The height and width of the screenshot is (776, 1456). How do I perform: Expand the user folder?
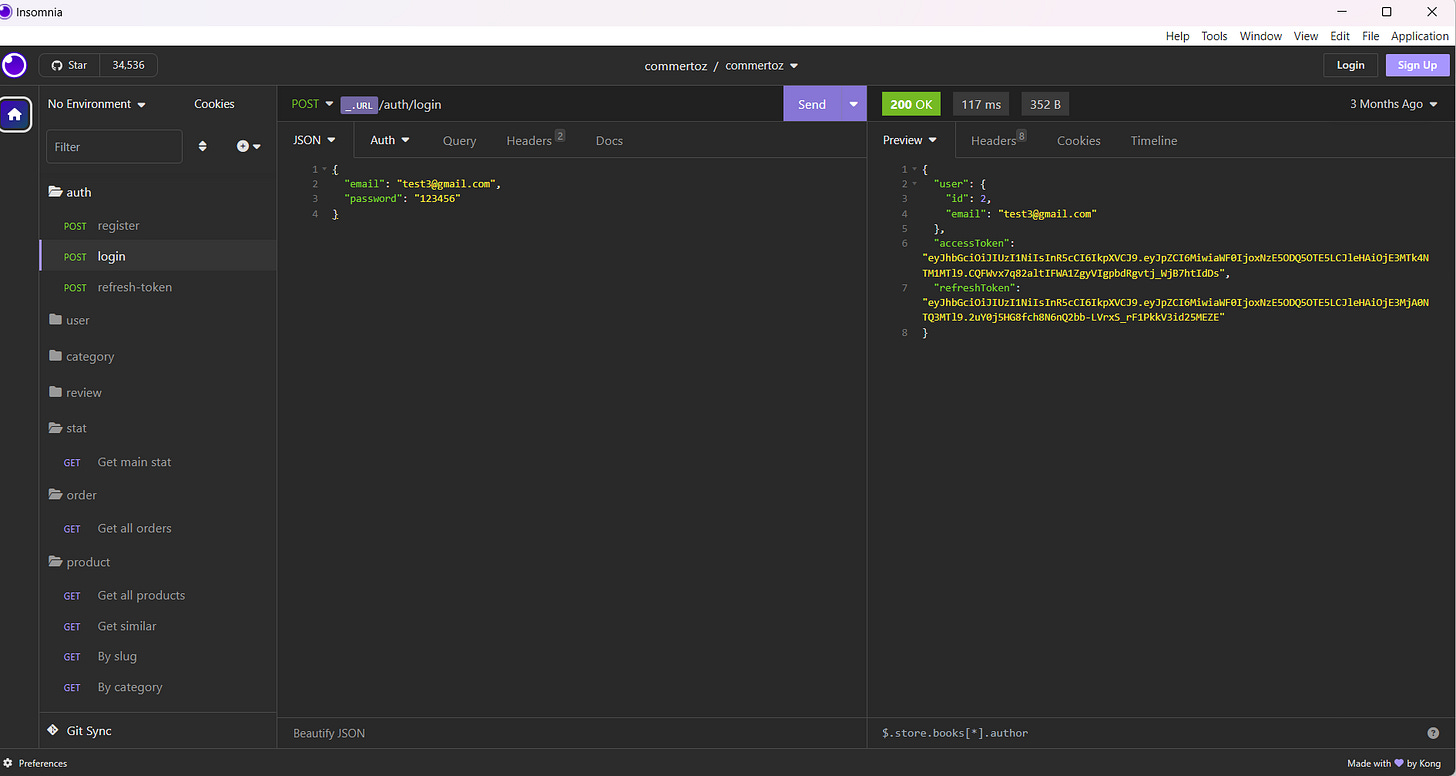(x=158, y=320)
